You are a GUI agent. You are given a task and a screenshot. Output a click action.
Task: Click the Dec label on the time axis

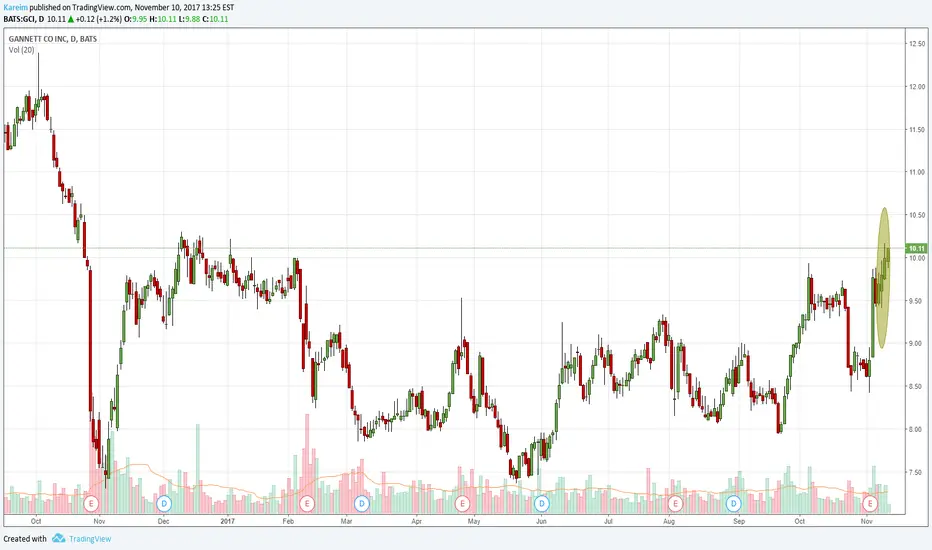(163, 521)
